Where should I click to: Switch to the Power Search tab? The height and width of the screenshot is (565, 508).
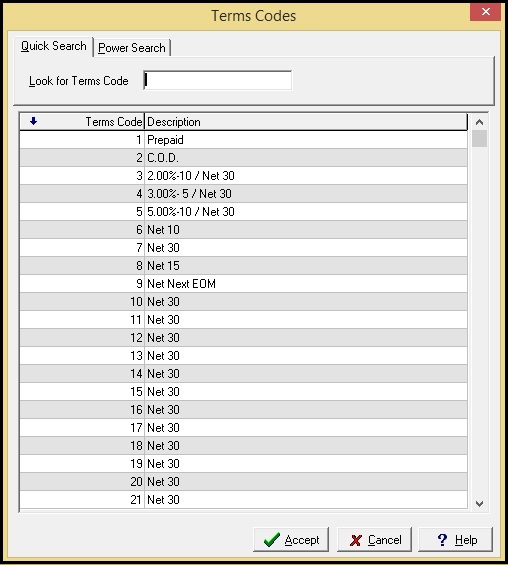132,48
